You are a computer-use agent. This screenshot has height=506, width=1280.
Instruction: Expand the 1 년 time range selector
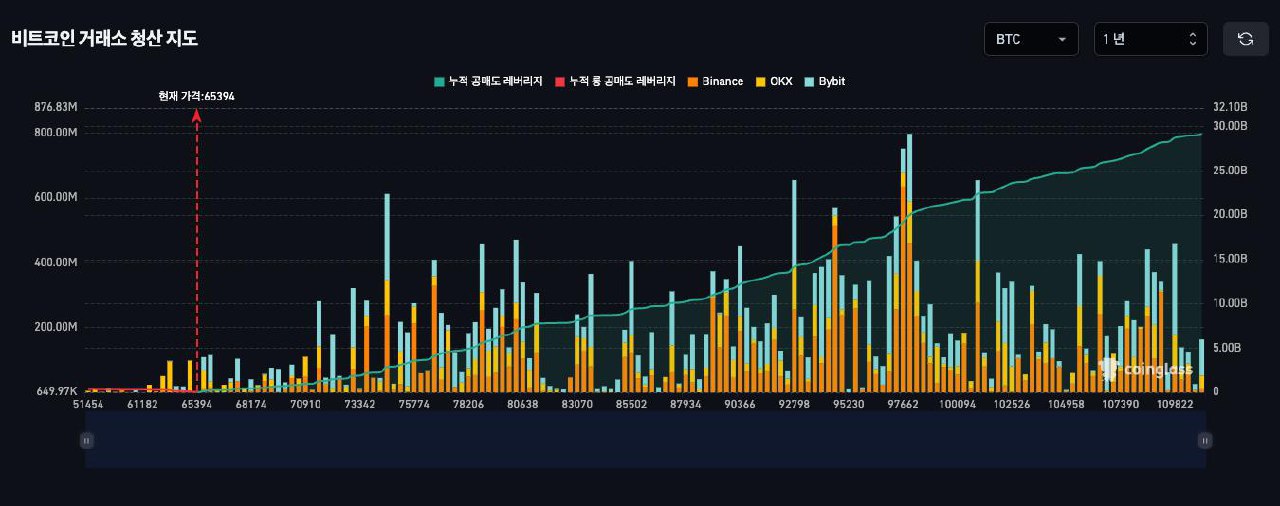coord(1150,39)
